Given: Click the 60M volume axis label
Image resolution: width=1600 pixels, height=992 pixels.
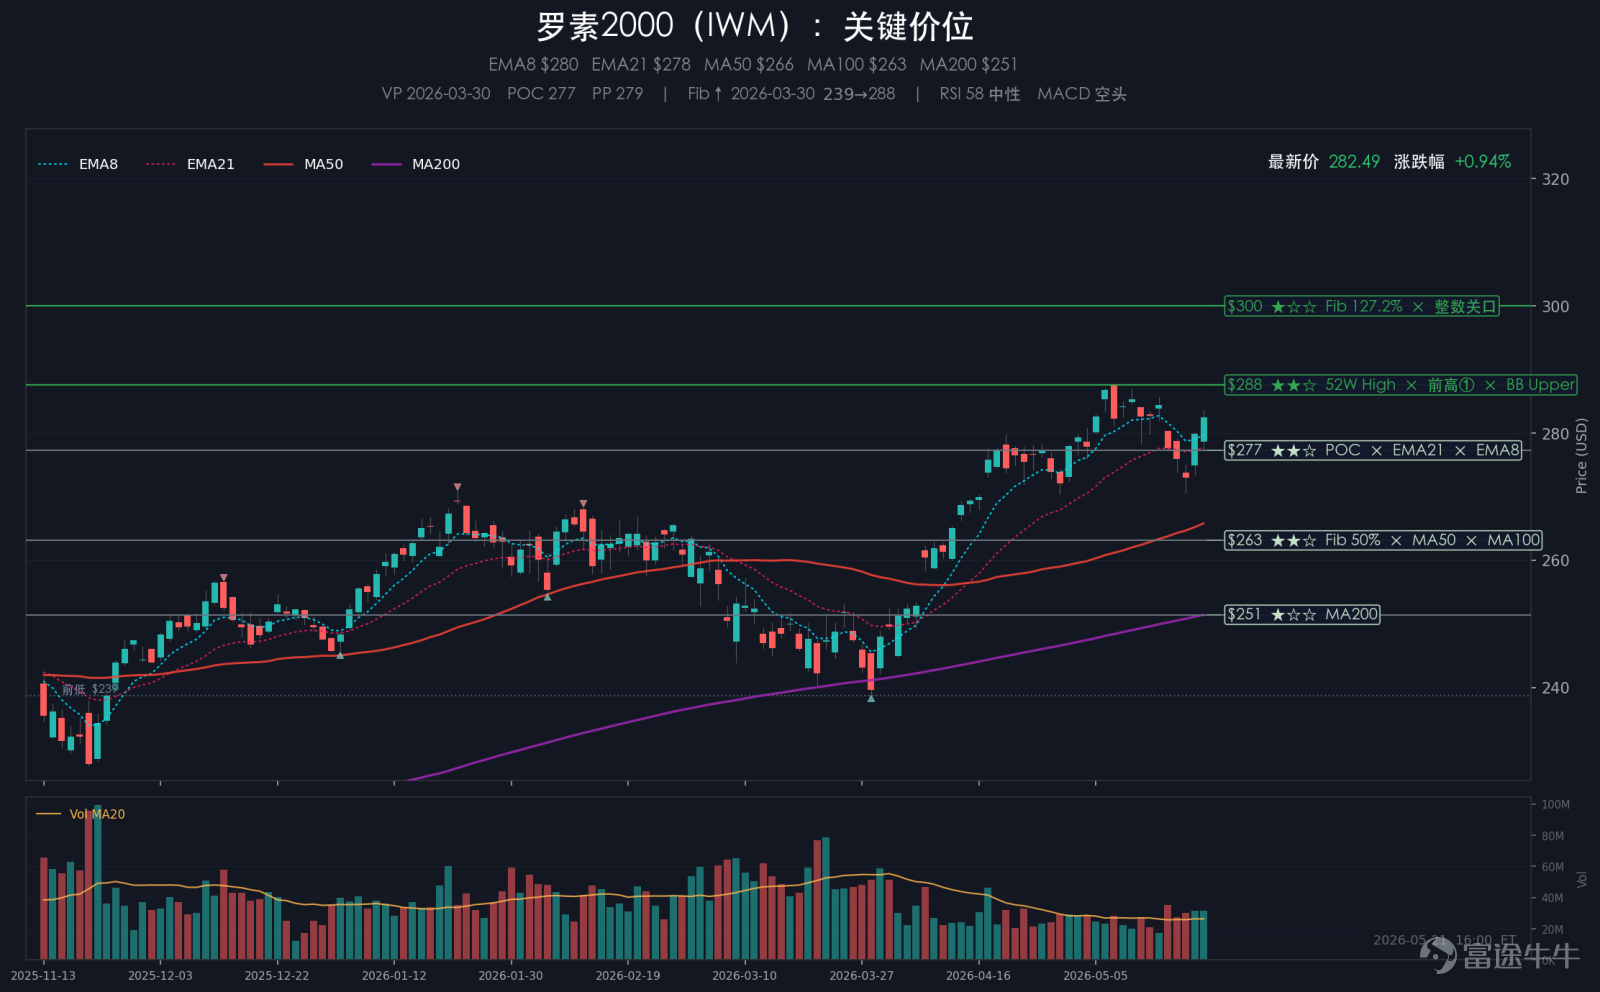Looking at the screenshot, I should coord(1552,867).
